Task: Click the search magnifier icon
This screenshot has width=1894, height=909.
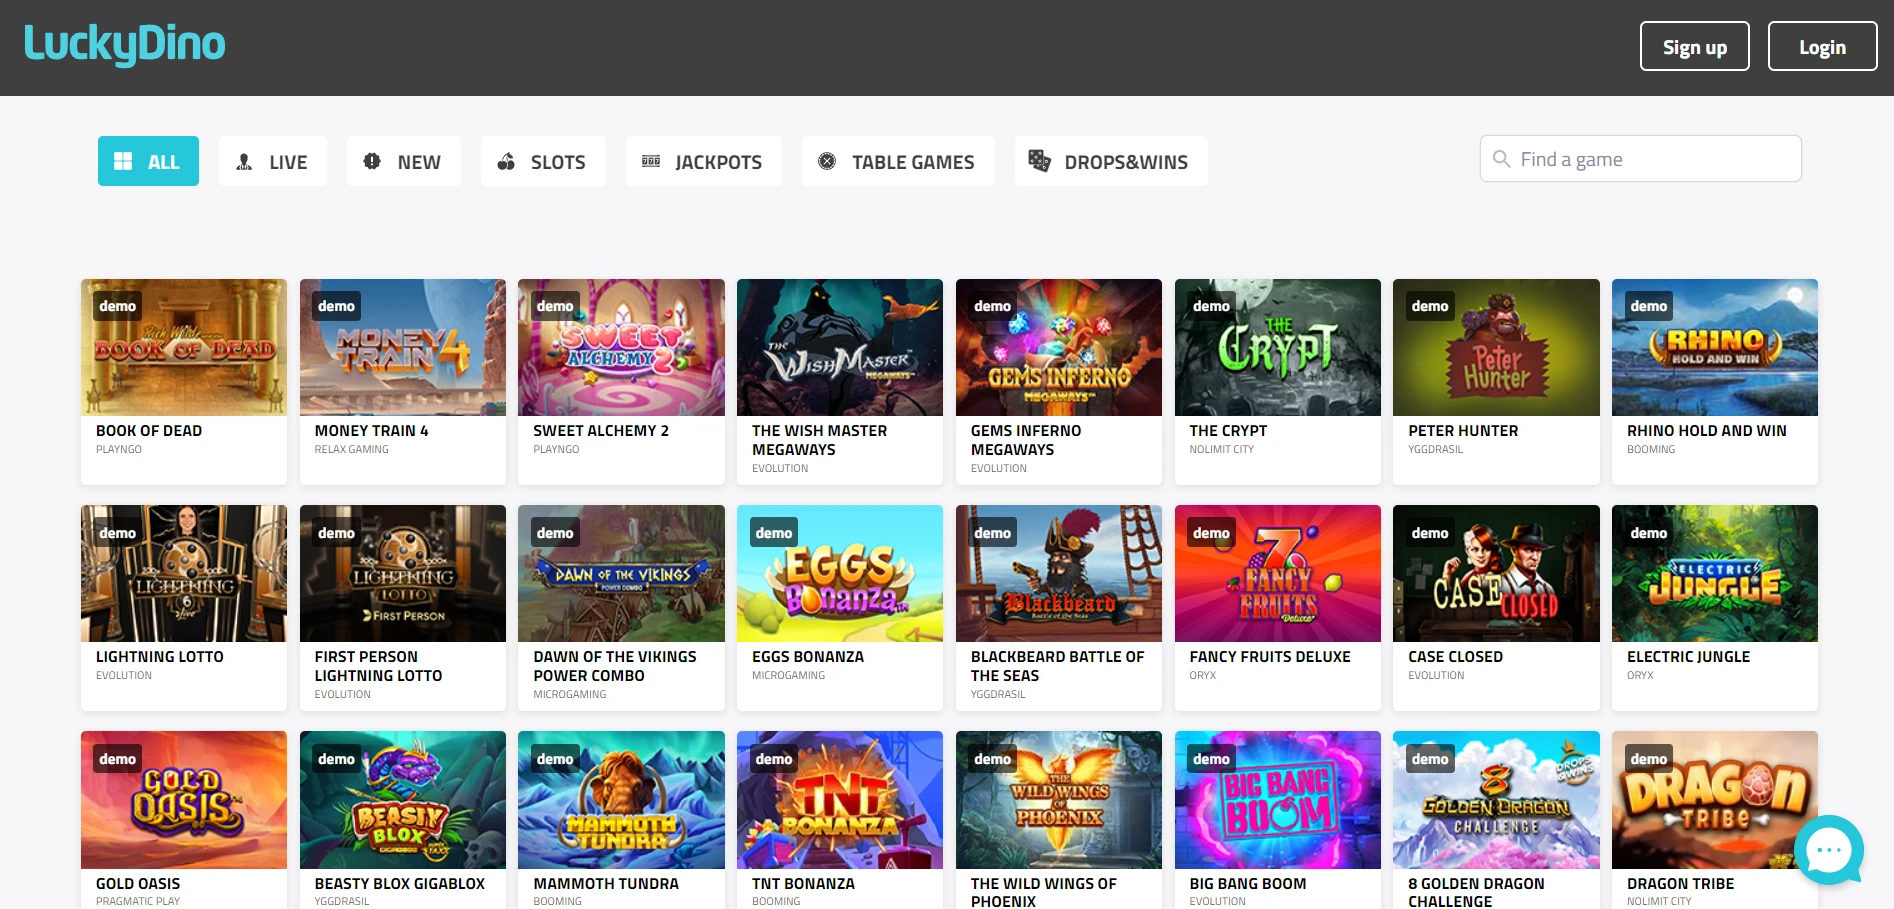Action: click(x=1501, y=159)
